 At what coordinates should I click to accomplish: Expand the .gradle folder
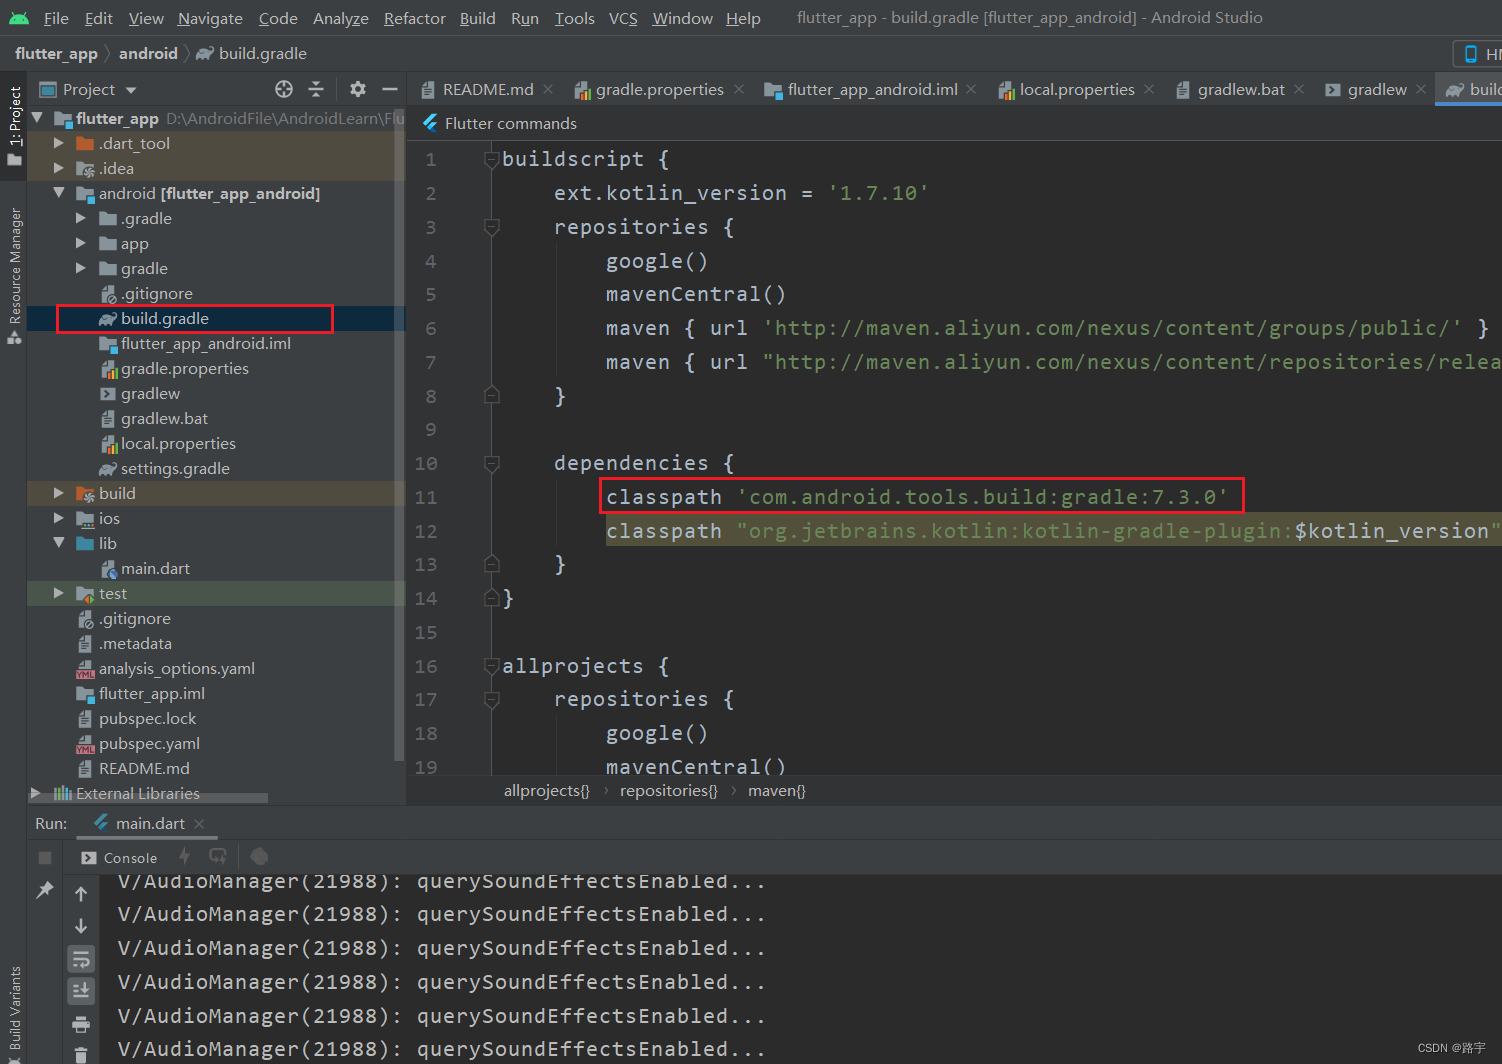81,218
